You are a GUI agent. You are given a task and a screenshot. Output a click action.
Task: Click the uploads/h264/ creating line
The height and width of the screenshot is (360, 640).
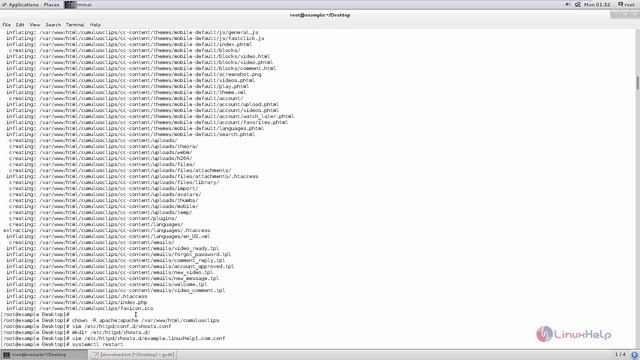101,158
